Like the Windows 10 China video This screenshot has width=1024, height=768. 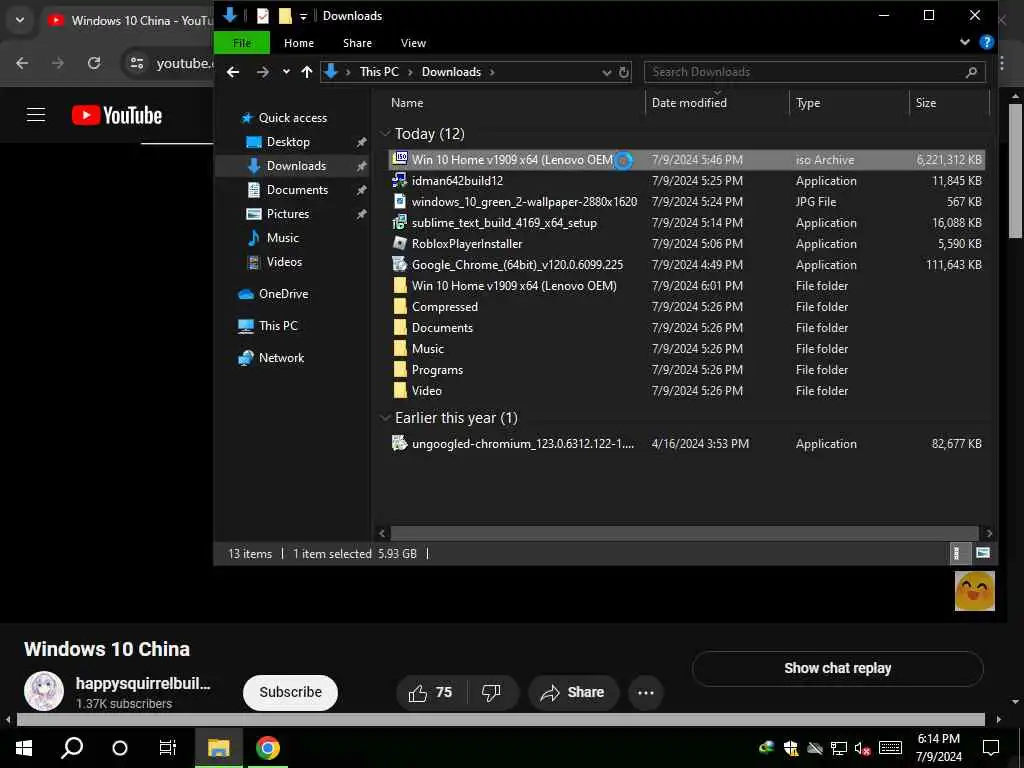coord(430,692)
